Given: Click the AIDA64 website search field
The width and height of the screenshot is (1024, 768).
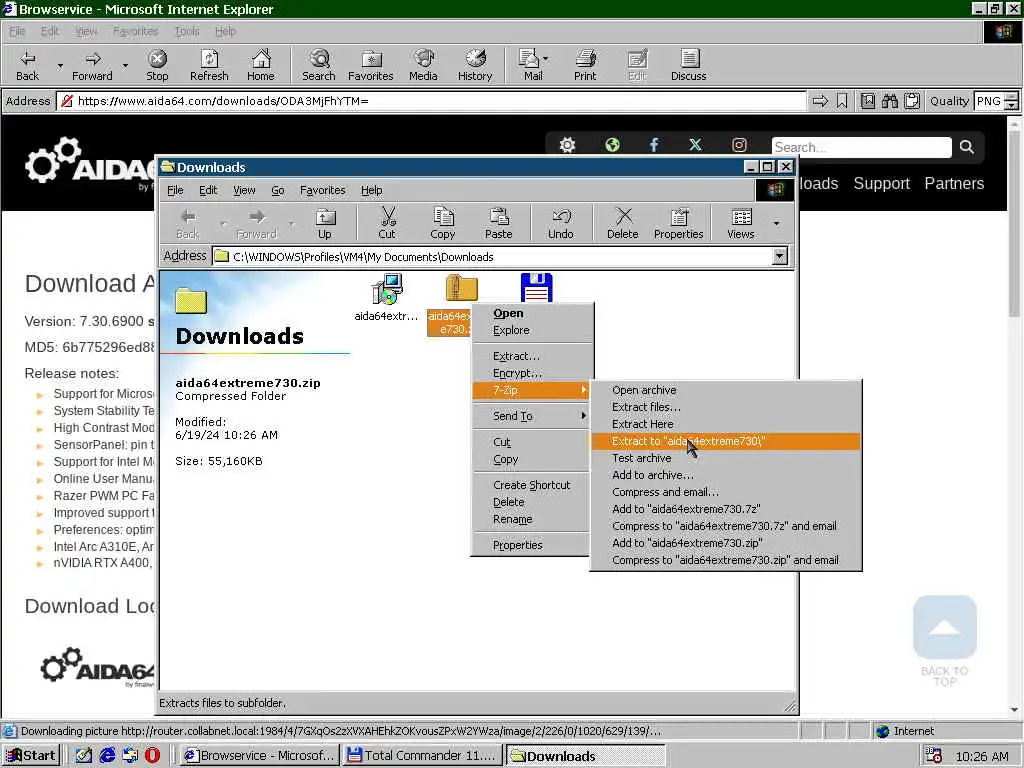Looking at the screenshot, I should pyautogui.click(x=861, y=147).
